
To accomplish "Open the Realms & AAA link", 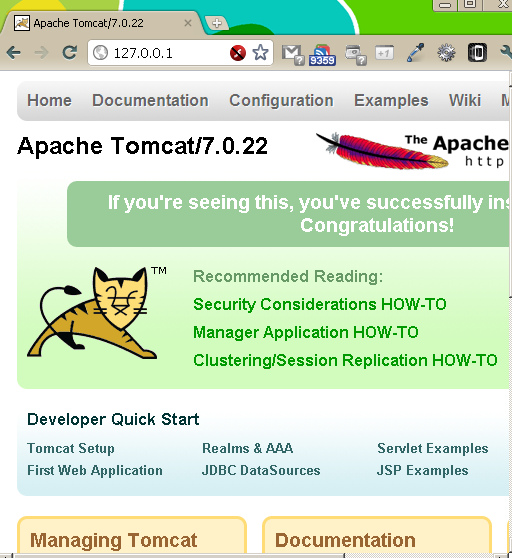I will pos(248,448).
